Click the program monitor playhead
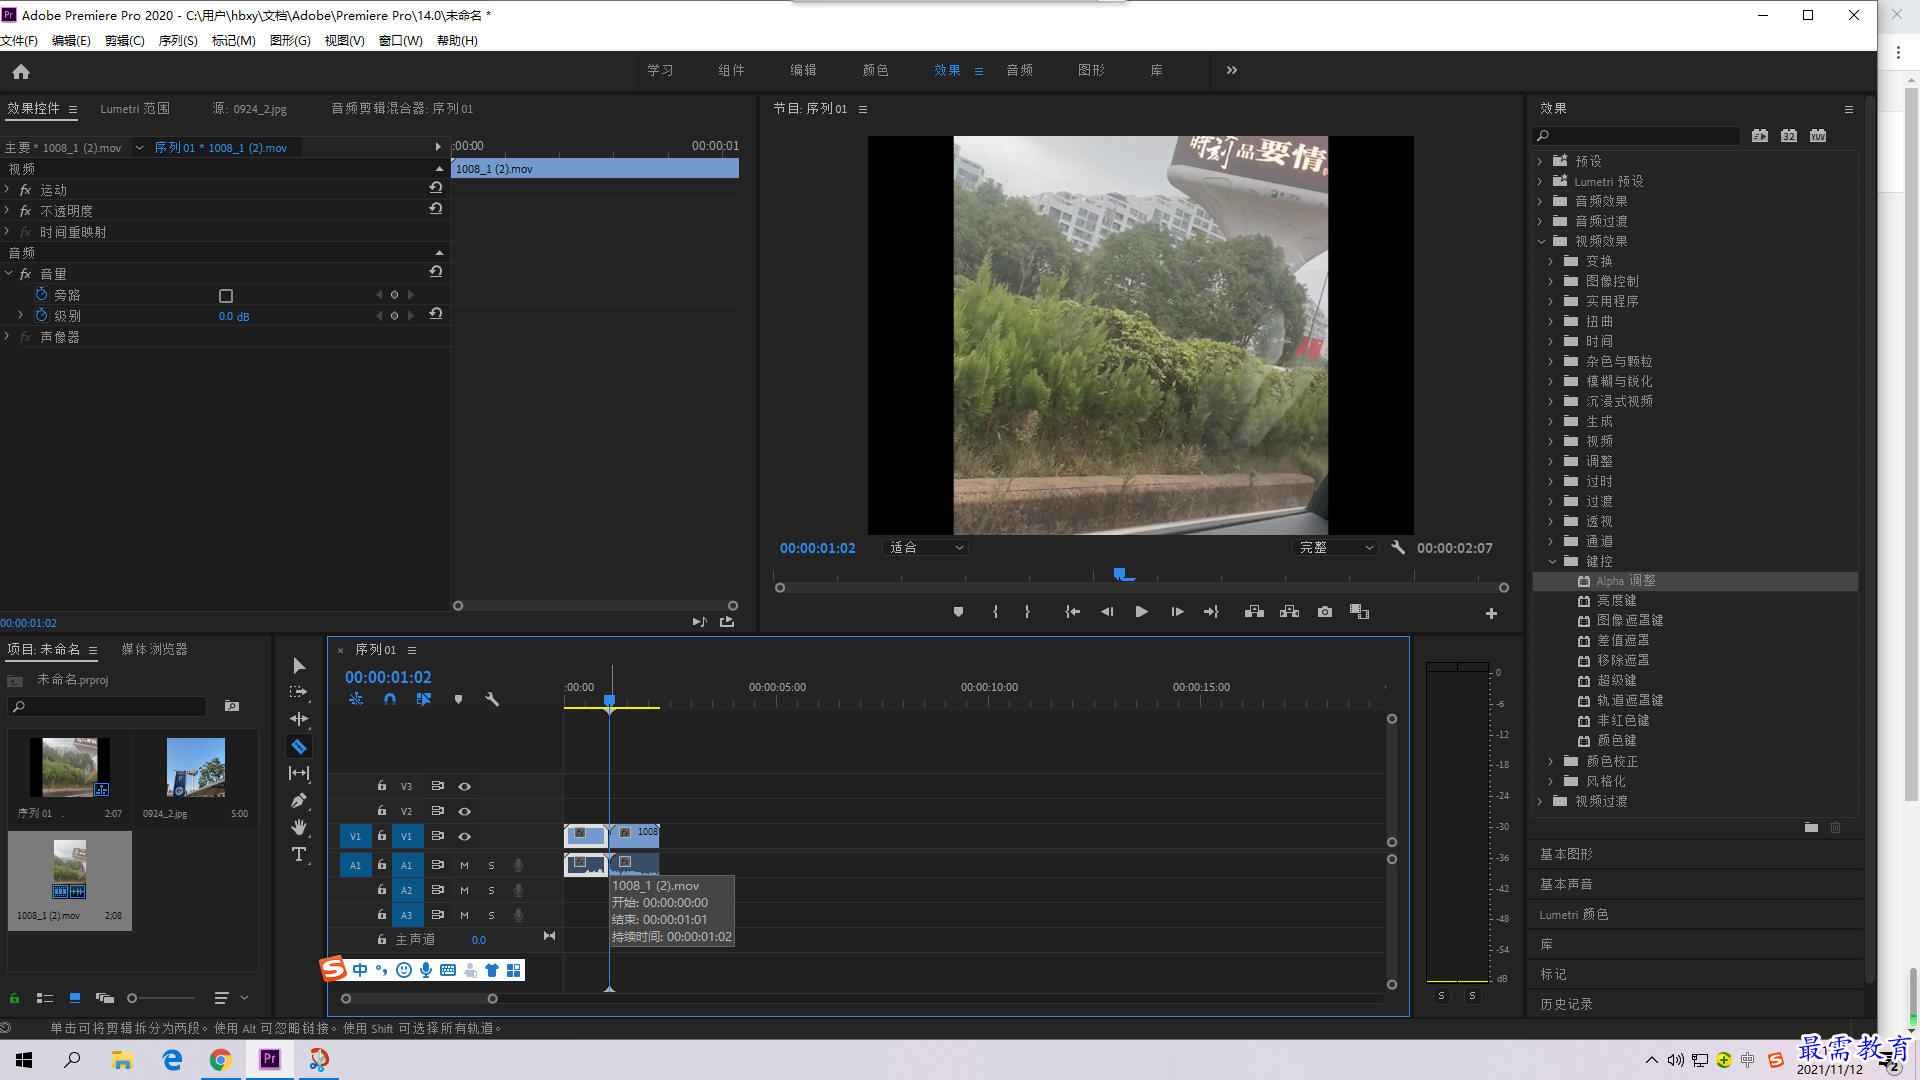This screenshot has width=1920, height=1080. pyautogui.click(x=1119, y=574)
